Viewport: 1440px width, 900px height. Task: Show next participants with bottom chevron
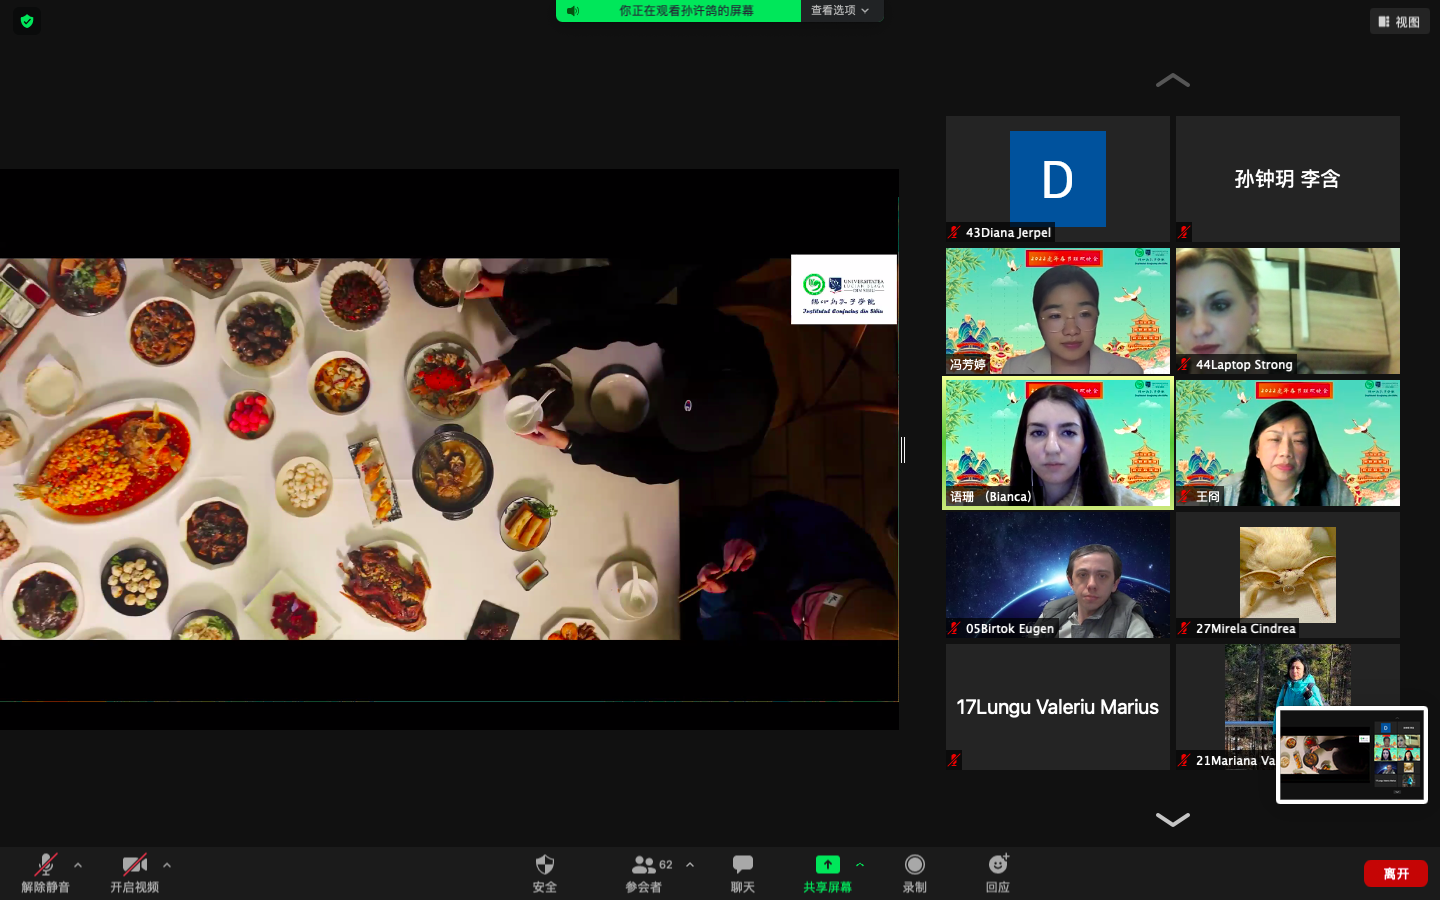1172,819
